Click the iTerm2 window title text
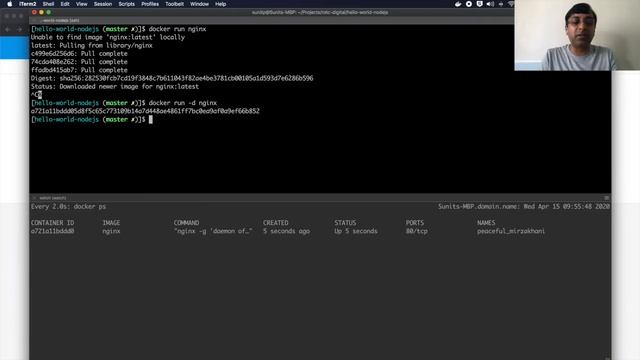This screenshot has height=360, width=640. point(320,12)
